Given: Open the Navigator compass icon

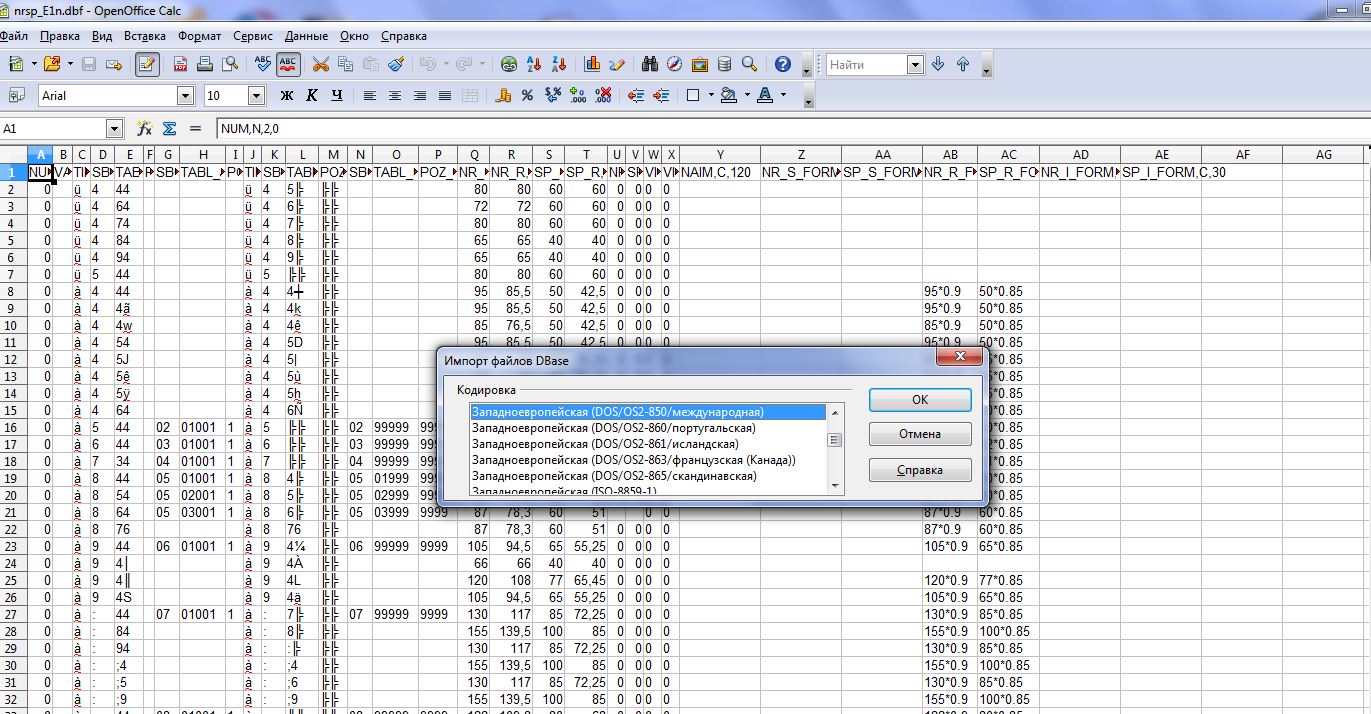Looking at the screenshot, I should click(x=674, y=64).
